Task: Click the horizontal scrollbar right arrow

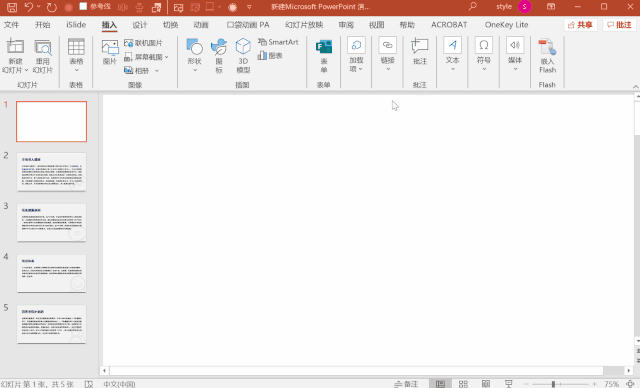Action: (629, 370)
